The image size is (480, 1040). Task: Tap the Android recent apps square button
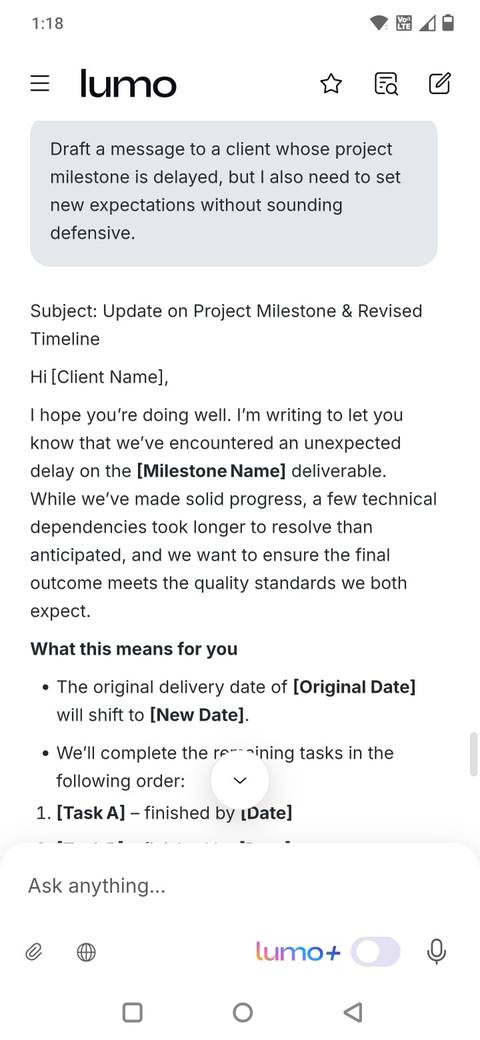point(133,1012)
